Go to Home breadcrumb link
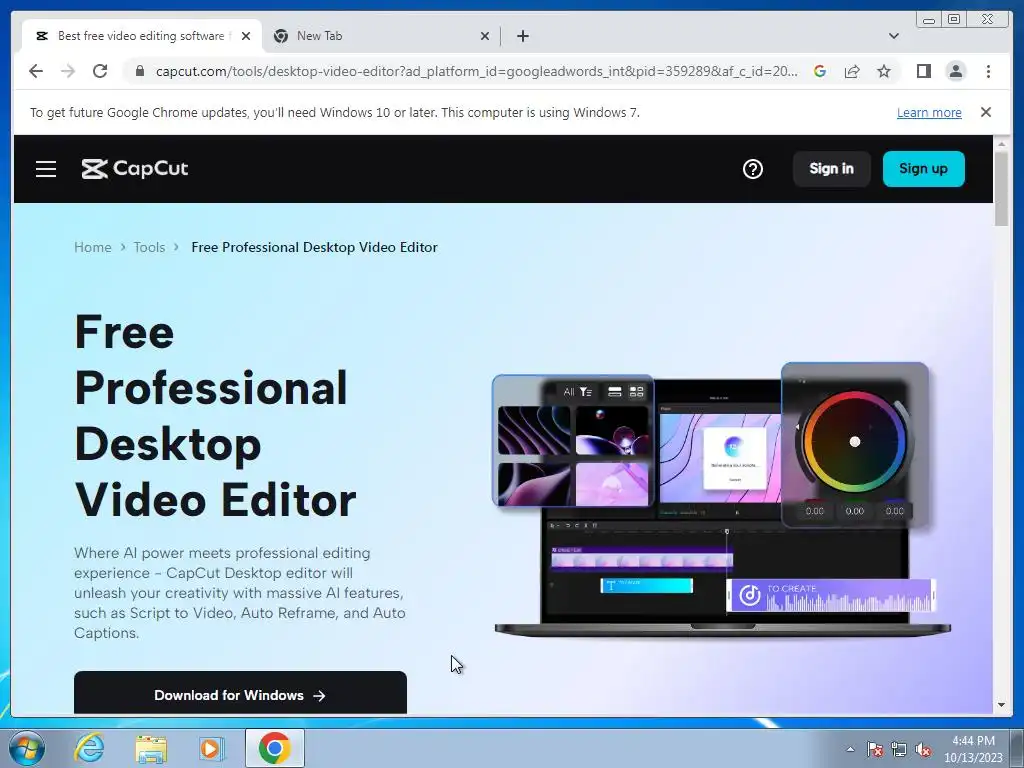The width and height of the screenshot is (1024, 768). pyautogui.click(x=93, y=247)
